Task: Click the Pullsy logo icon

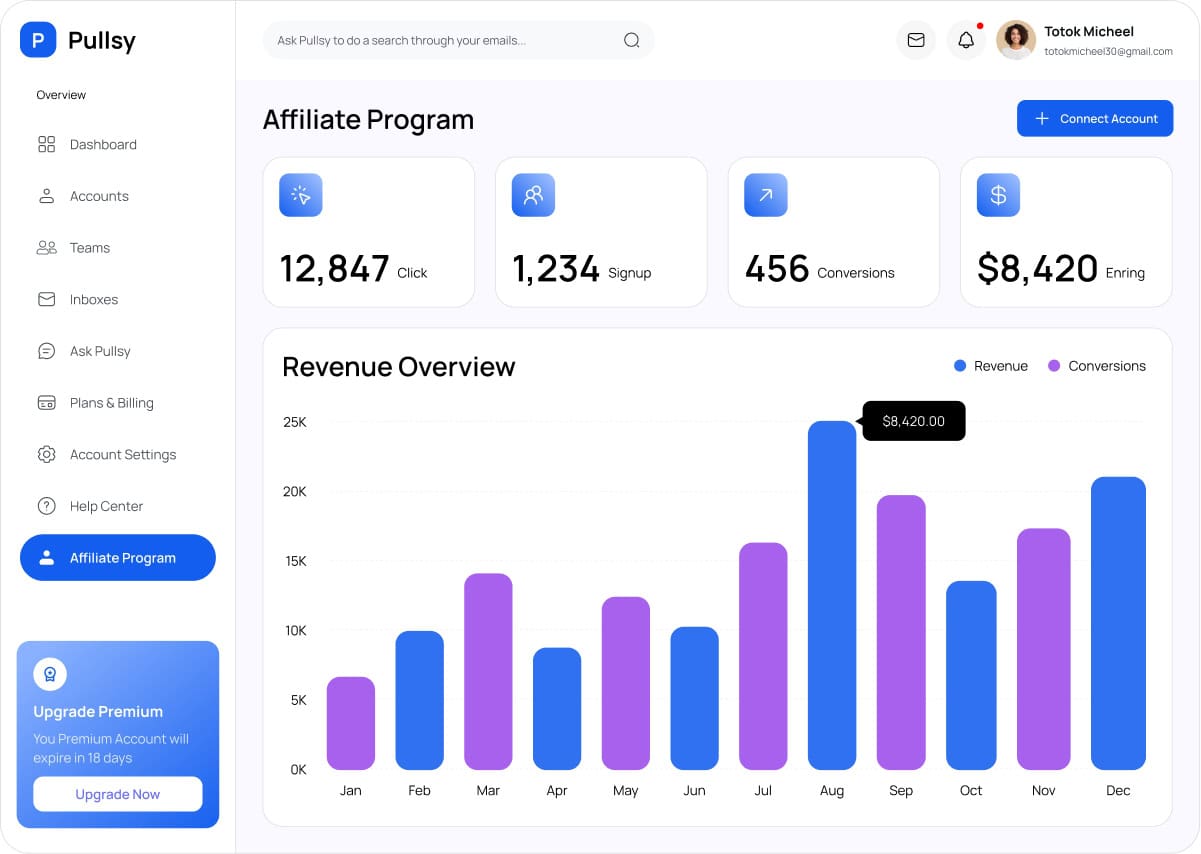Action: coord(38,41)
